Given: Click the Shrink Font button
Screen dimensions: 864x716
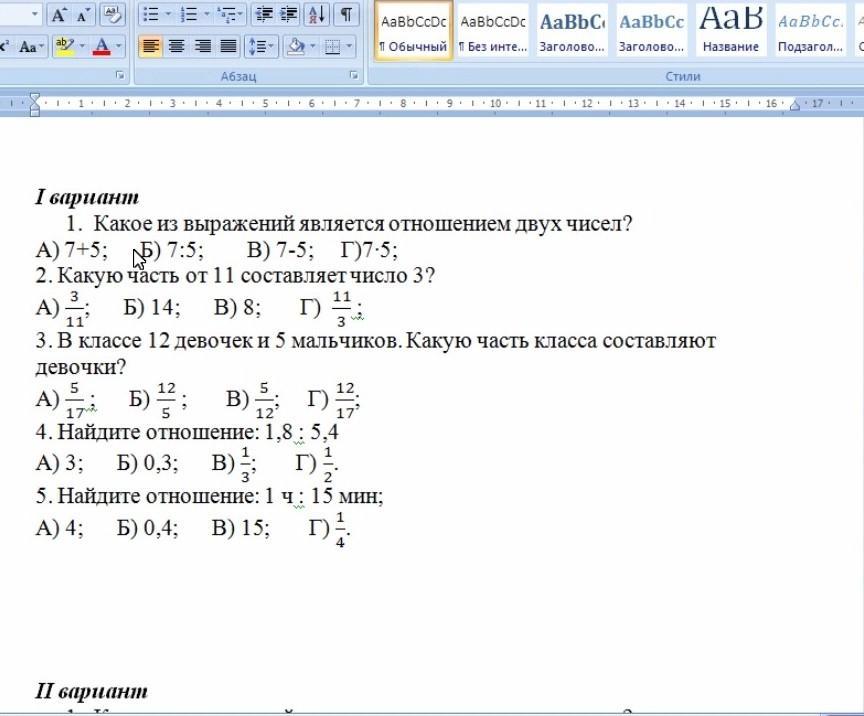Looking at the screenshot, I should coord(83,15).
